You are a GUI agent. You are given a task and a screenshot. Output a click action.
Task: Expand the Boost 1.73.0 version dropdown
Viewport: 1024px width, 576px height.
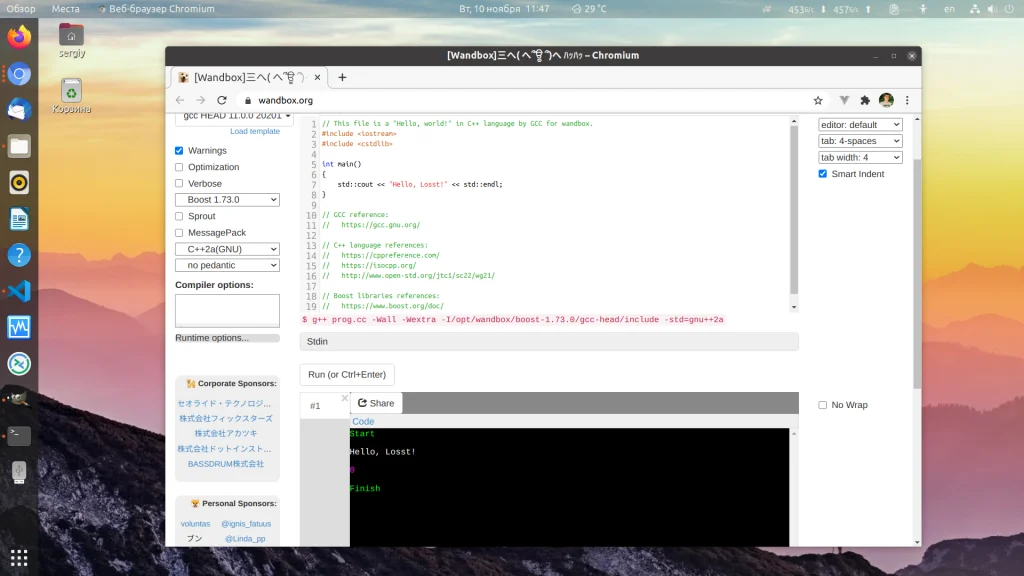[x=227, y=200]
